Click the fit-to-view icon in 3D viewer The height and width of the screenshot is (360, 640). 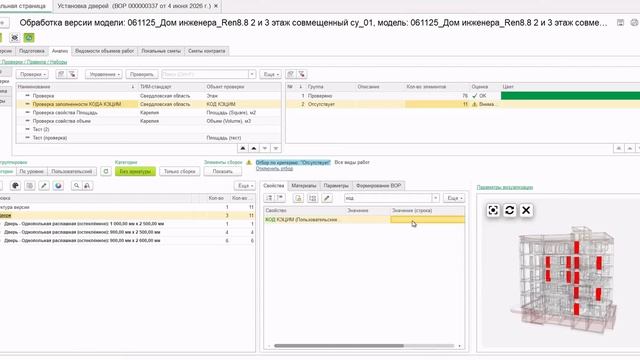click(493, 210)
